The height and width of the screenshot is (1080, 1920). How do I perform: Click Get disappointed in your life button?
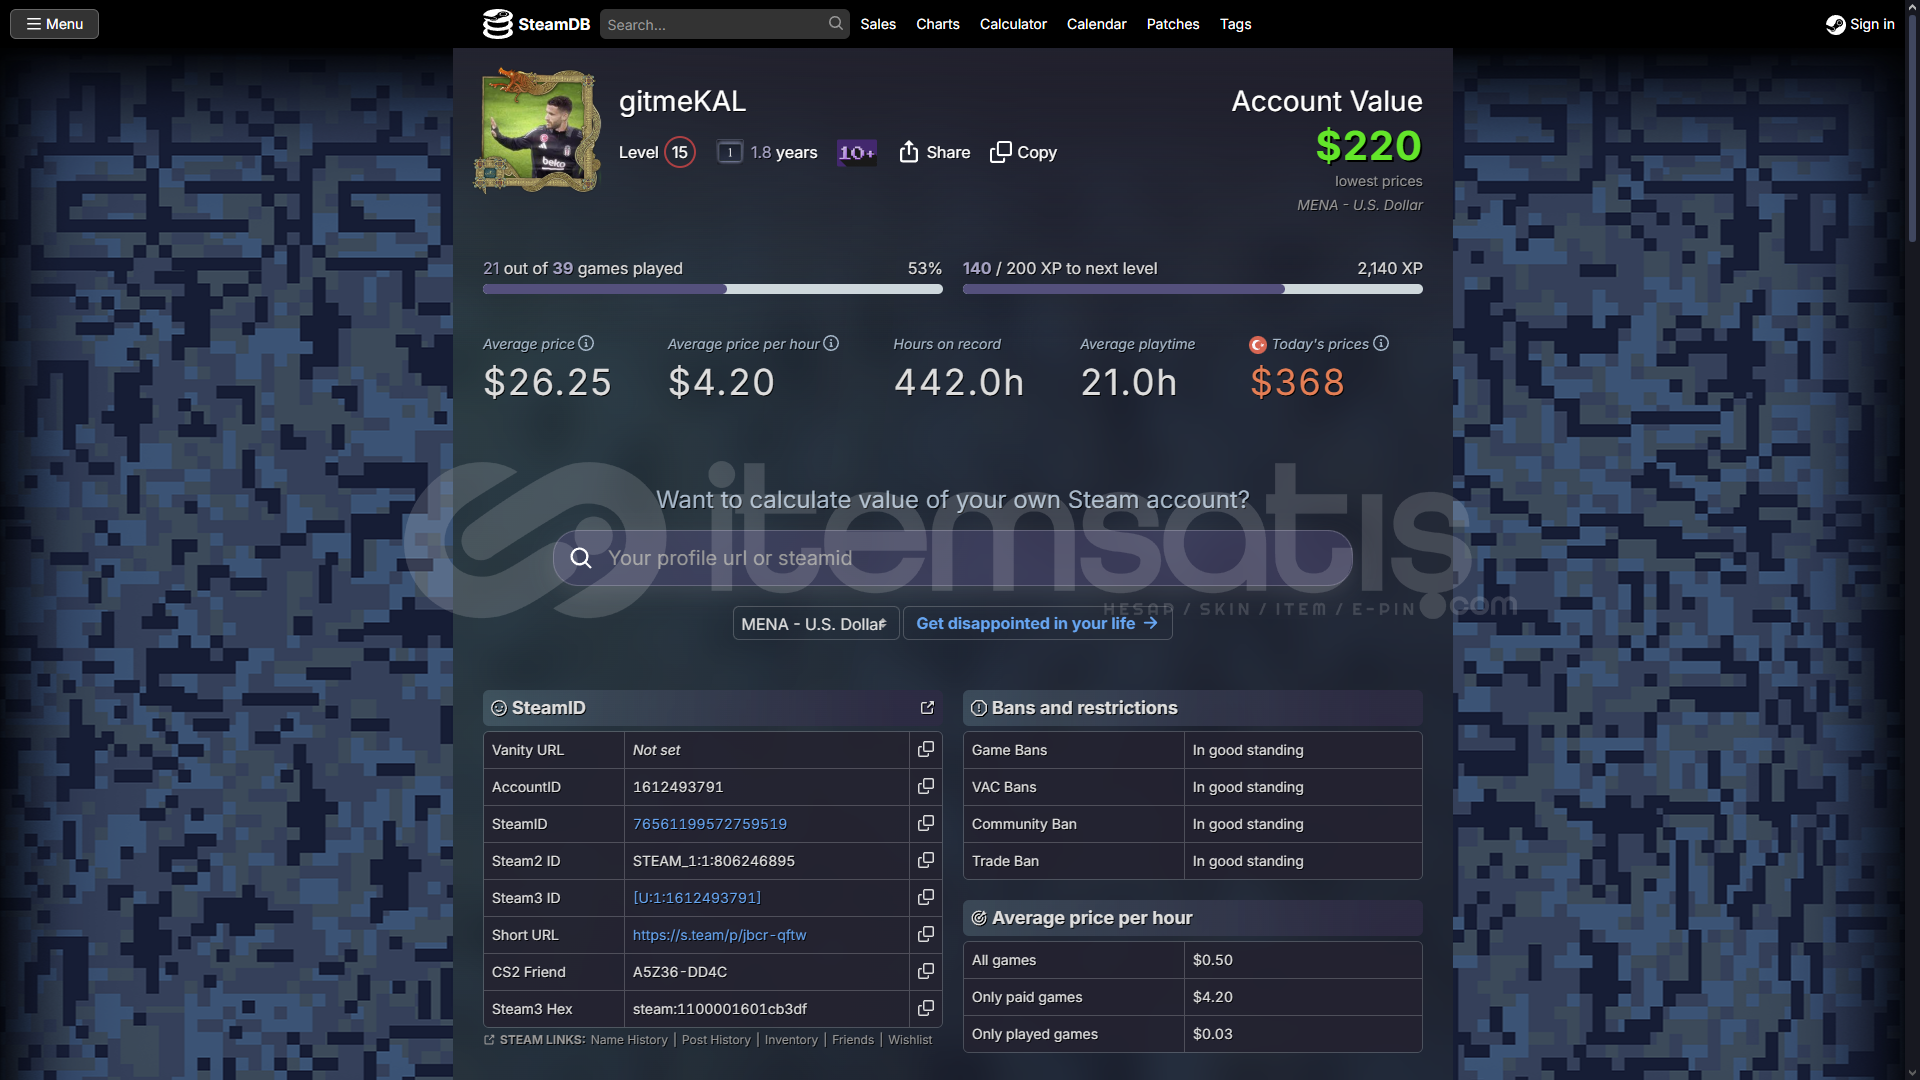pyautogui.click(x=1038, y=623)
